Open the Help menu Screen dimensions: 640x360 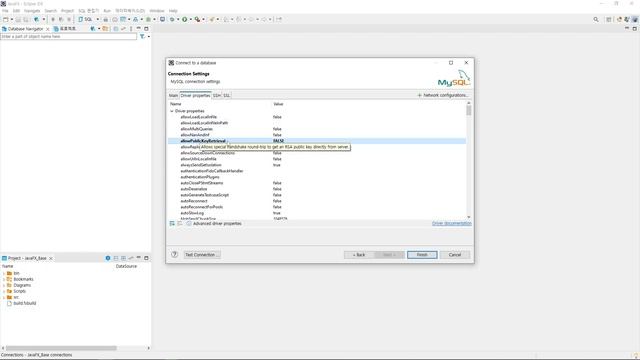click(173, 11)
